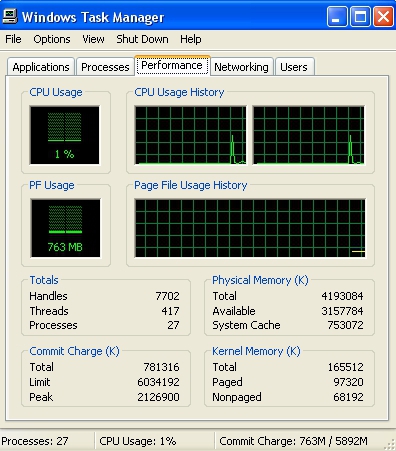Click the Nonpaged label

(237, 397)
